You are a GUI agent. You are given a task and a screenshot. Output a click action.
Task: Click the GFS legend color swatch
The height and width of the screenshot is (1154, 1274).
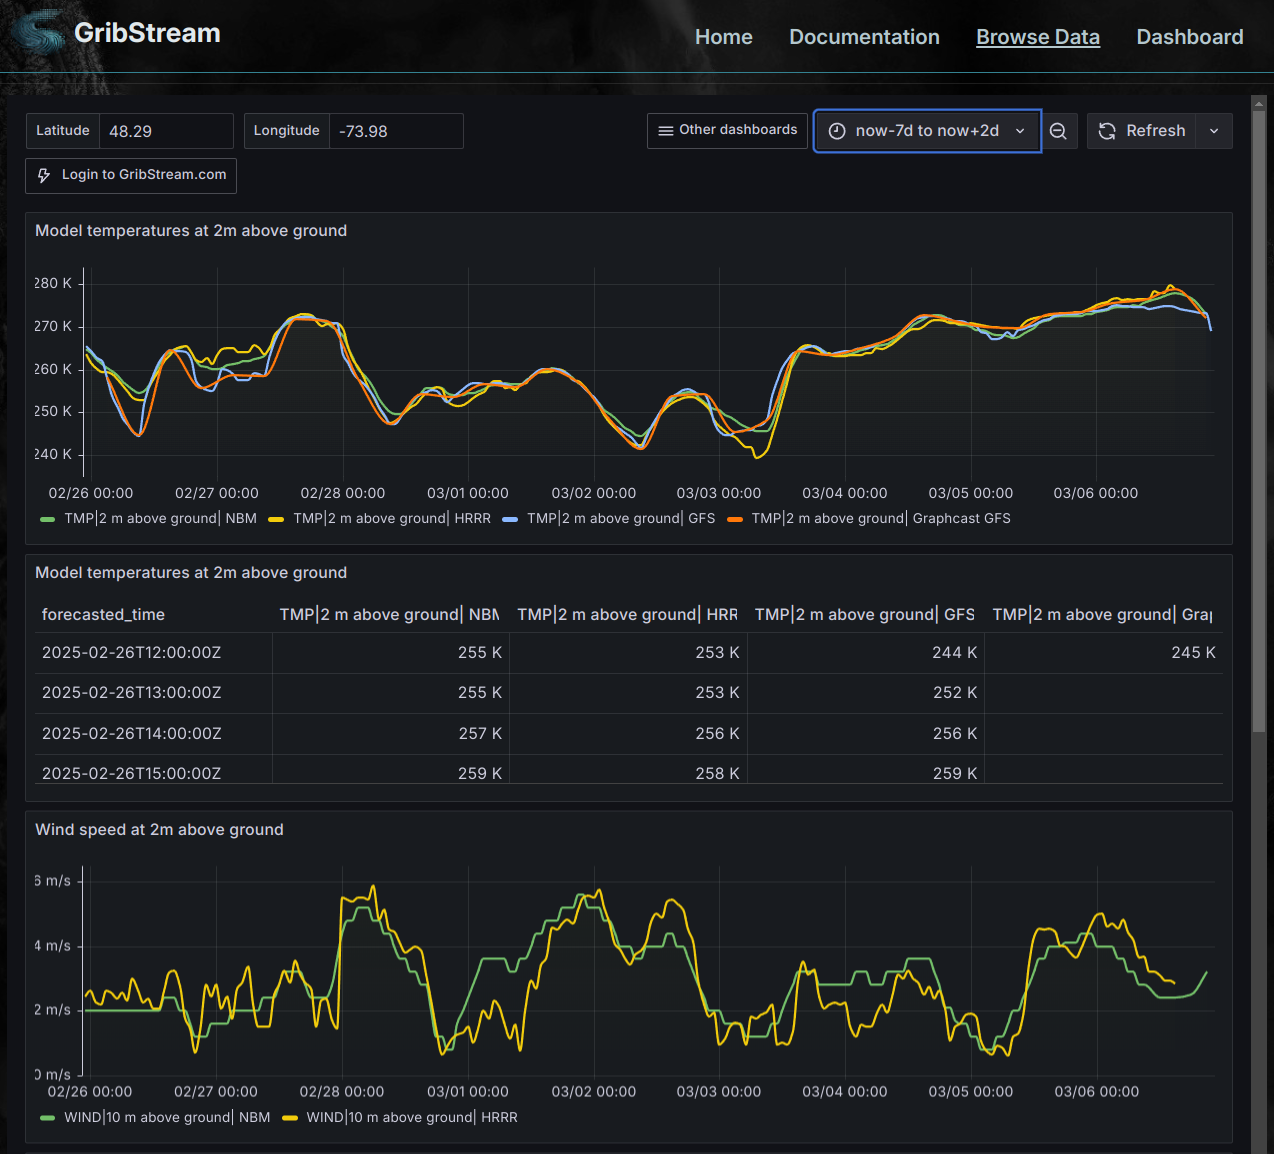pos(510,519)
